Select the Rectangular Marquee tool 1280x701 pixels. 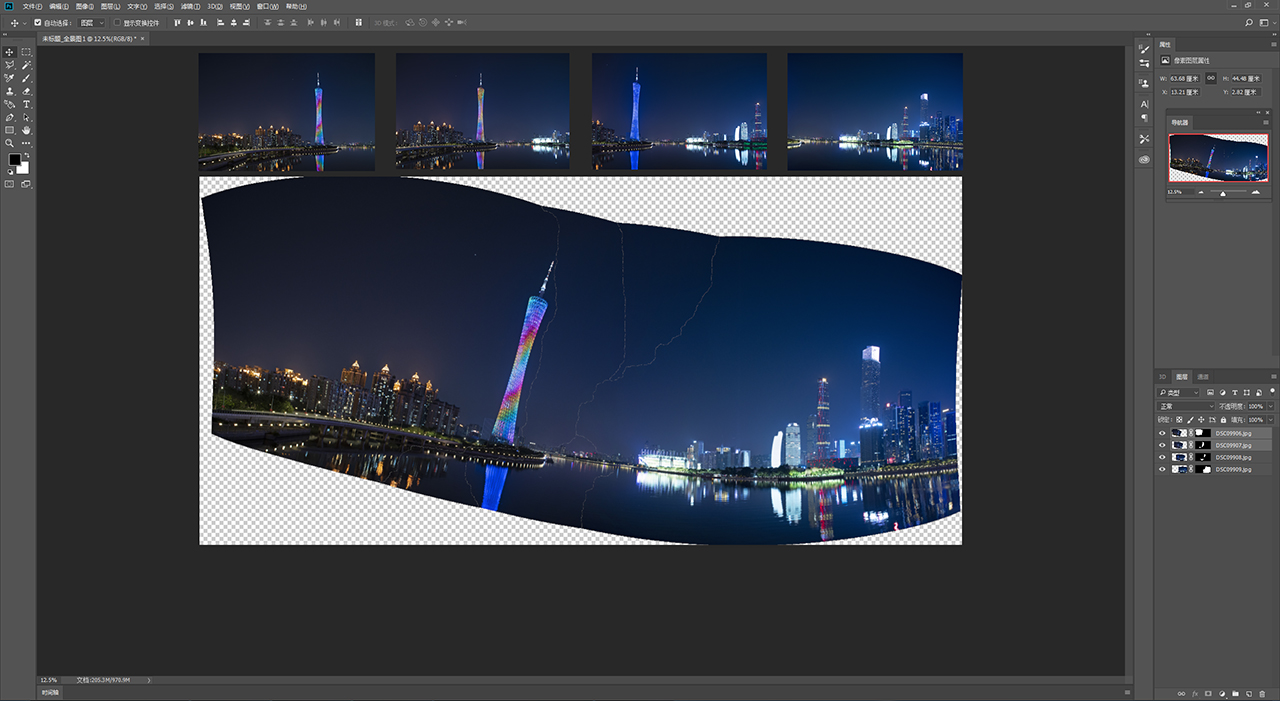pyautogui.click(x=26, y=52)
